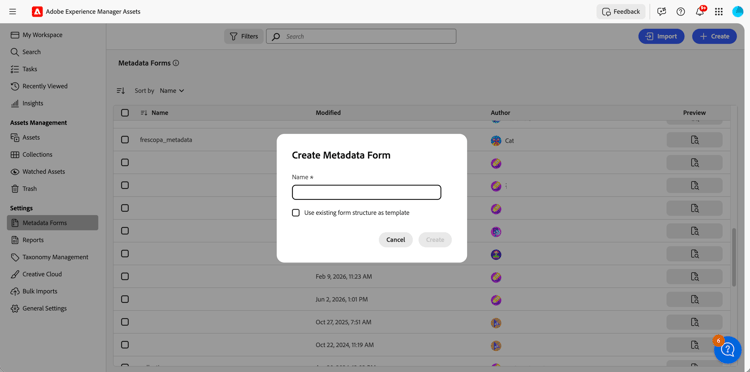Click the Import button
The height and width of the screenshot is (372, 750).
pos(662,36)
